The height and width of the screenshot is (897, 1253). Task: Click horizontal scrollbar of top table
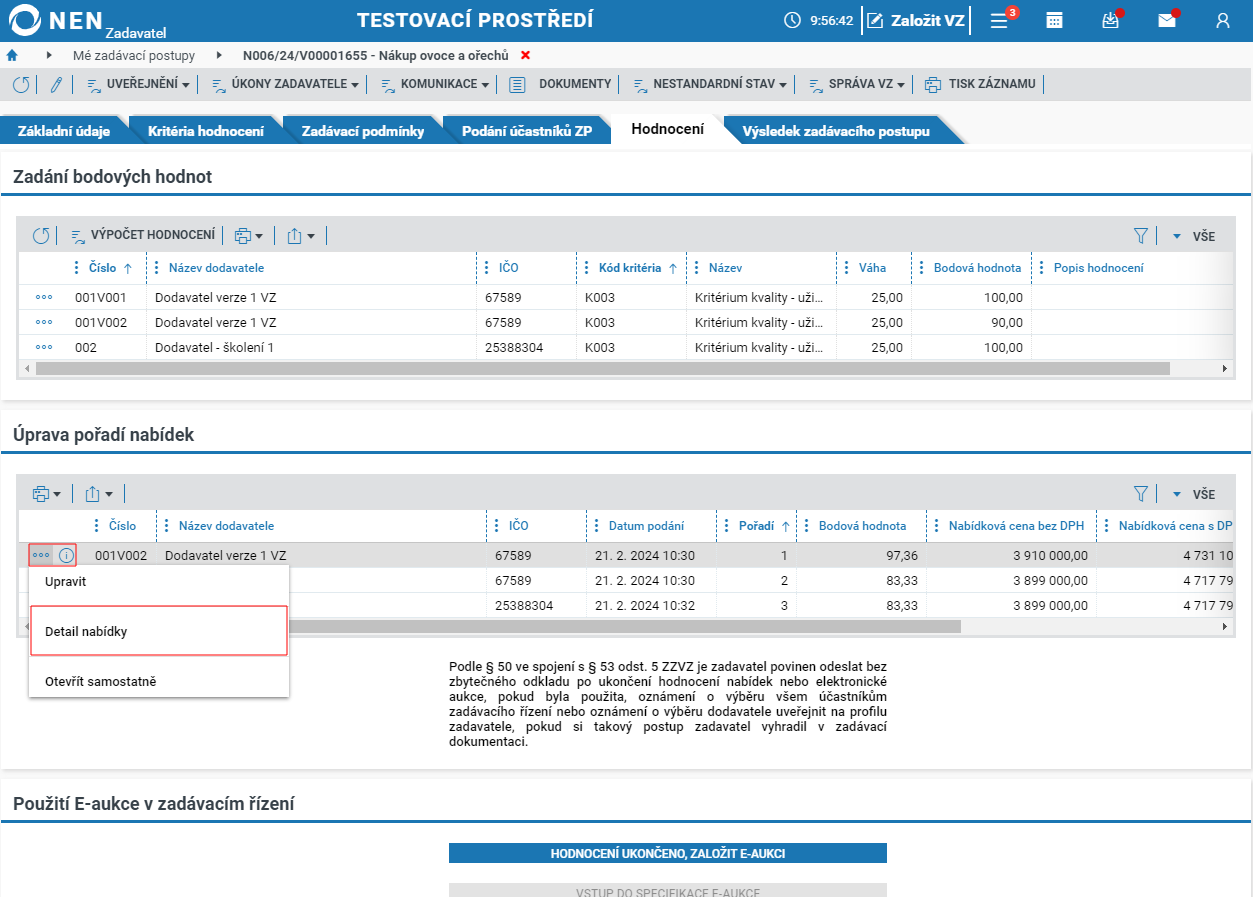[x=602, y=368]
